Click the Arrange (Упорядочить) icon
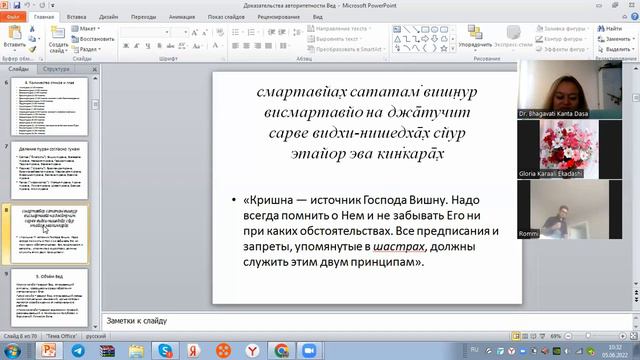Viewport: 640px width, 360px height. point(475,32)
